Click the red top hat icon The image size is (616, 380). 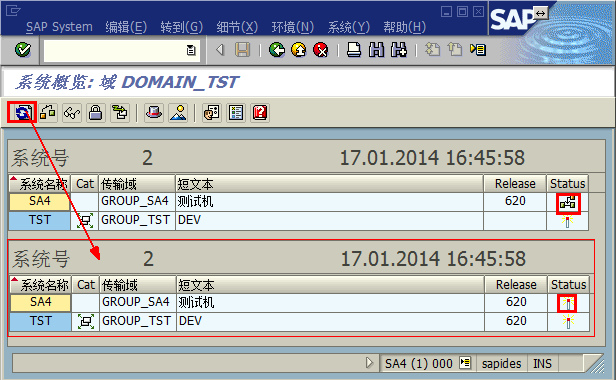click(x=154, y=113)
